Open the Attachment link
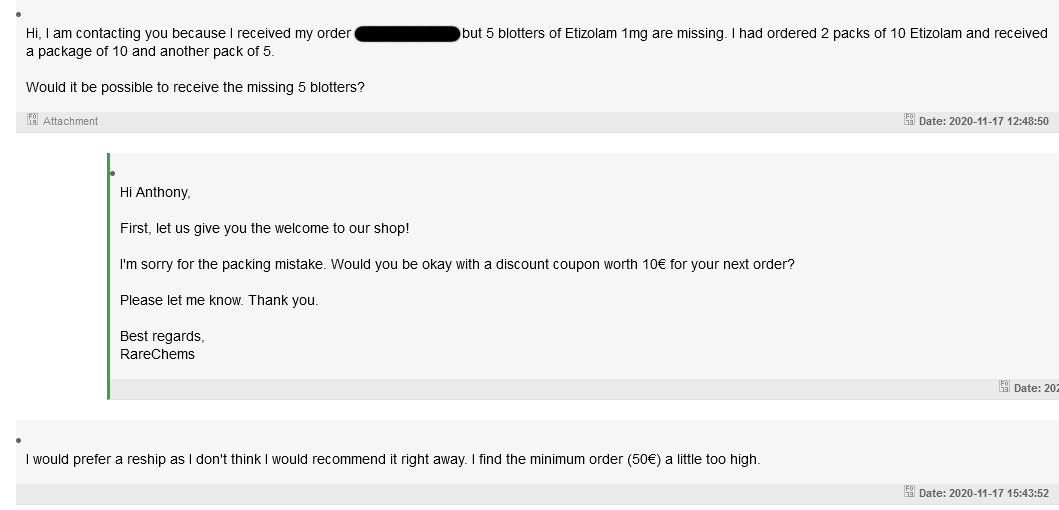 (x=70, y=121)
